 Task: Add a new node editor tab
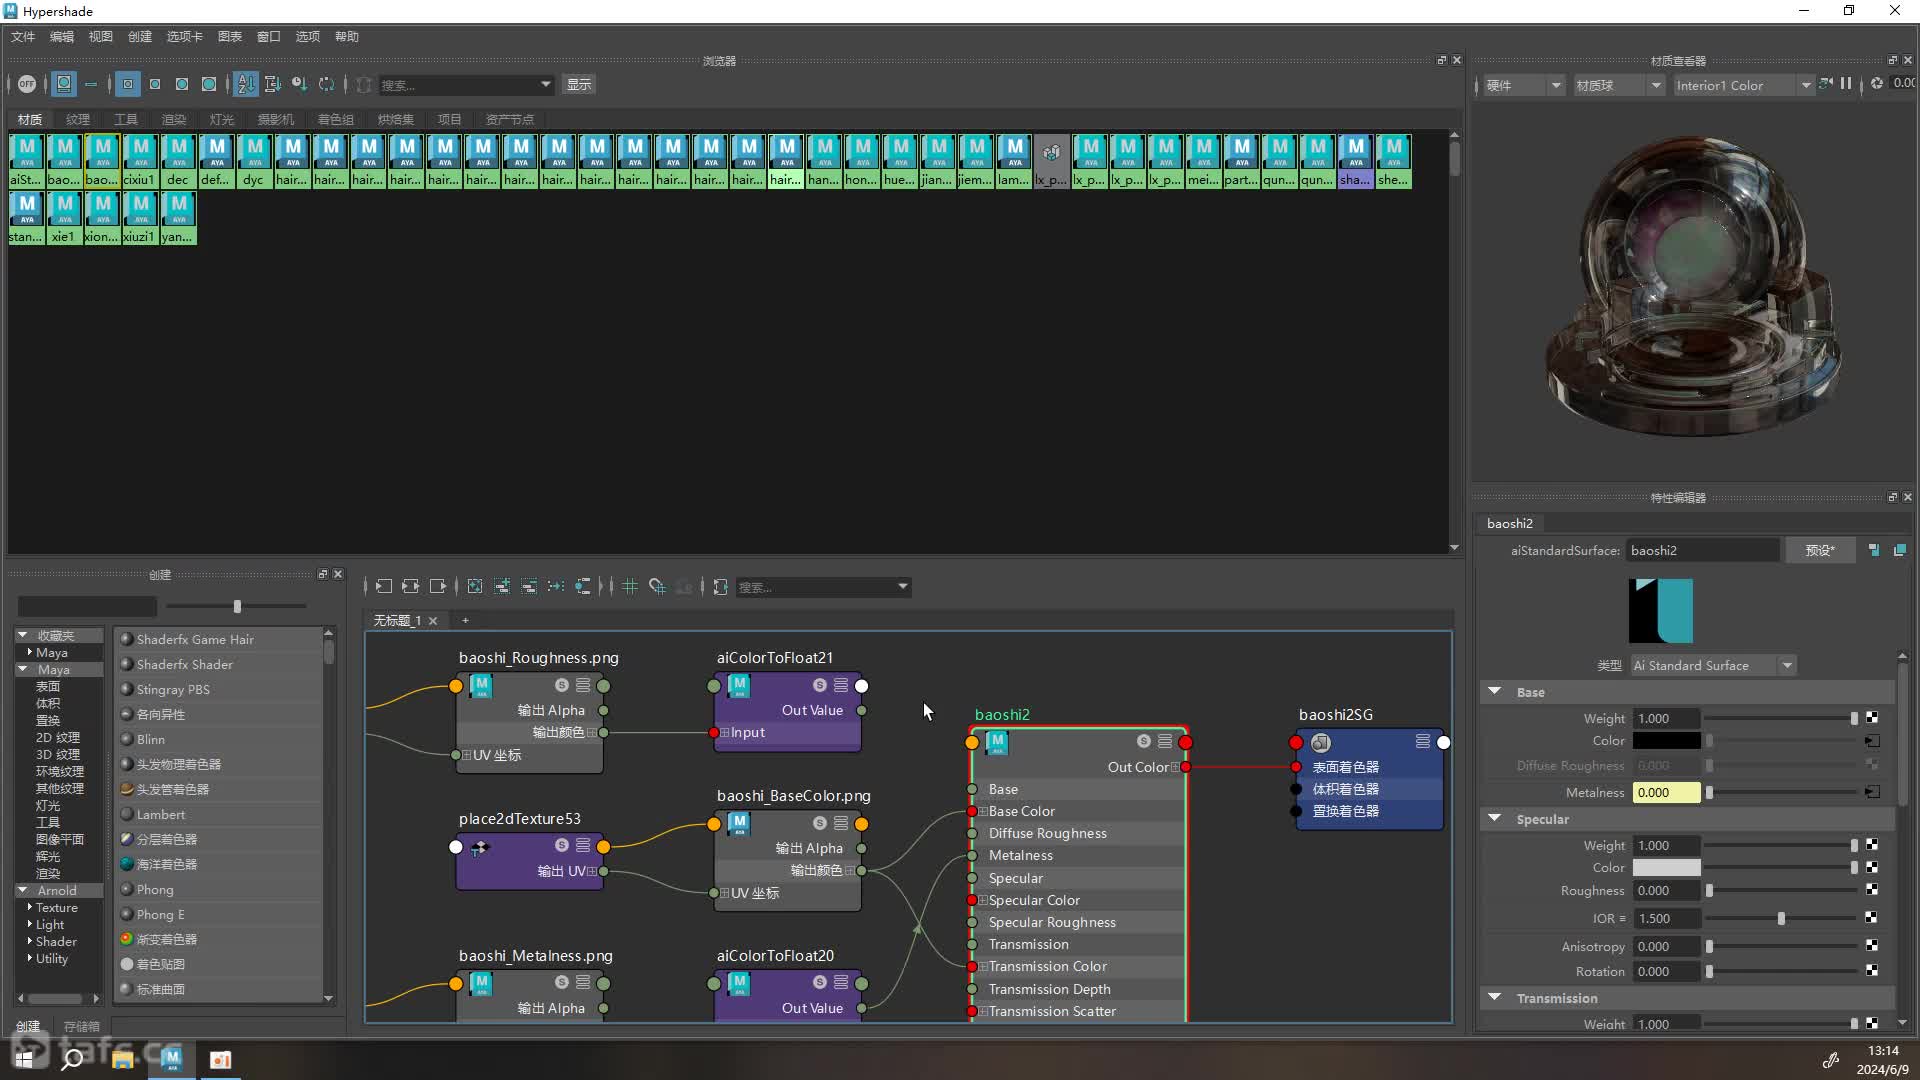pos(465,620)
